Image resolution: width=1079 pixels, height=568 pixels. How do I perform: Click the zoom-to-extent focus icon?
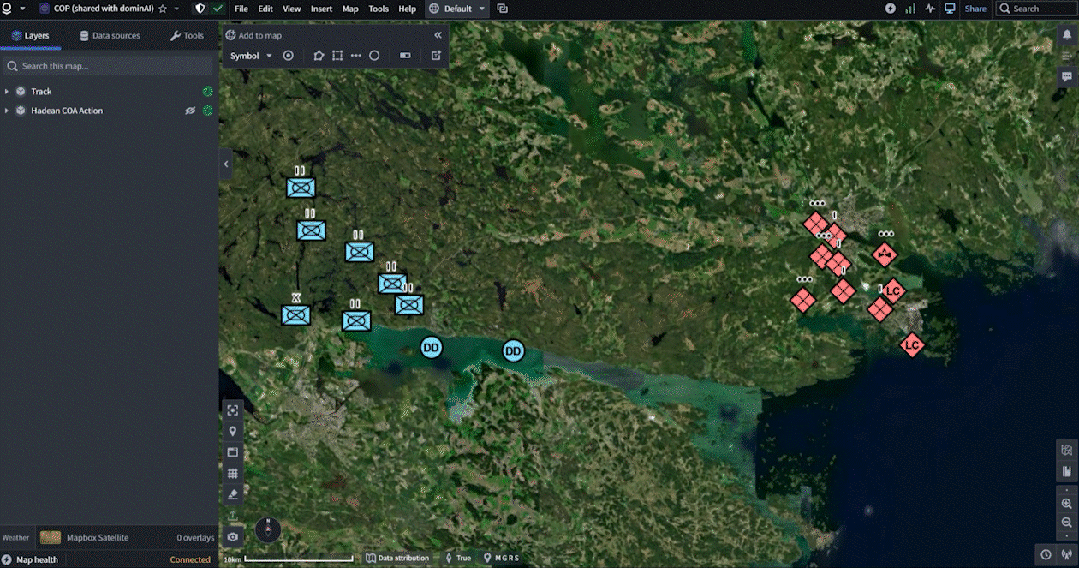point(233,410)
